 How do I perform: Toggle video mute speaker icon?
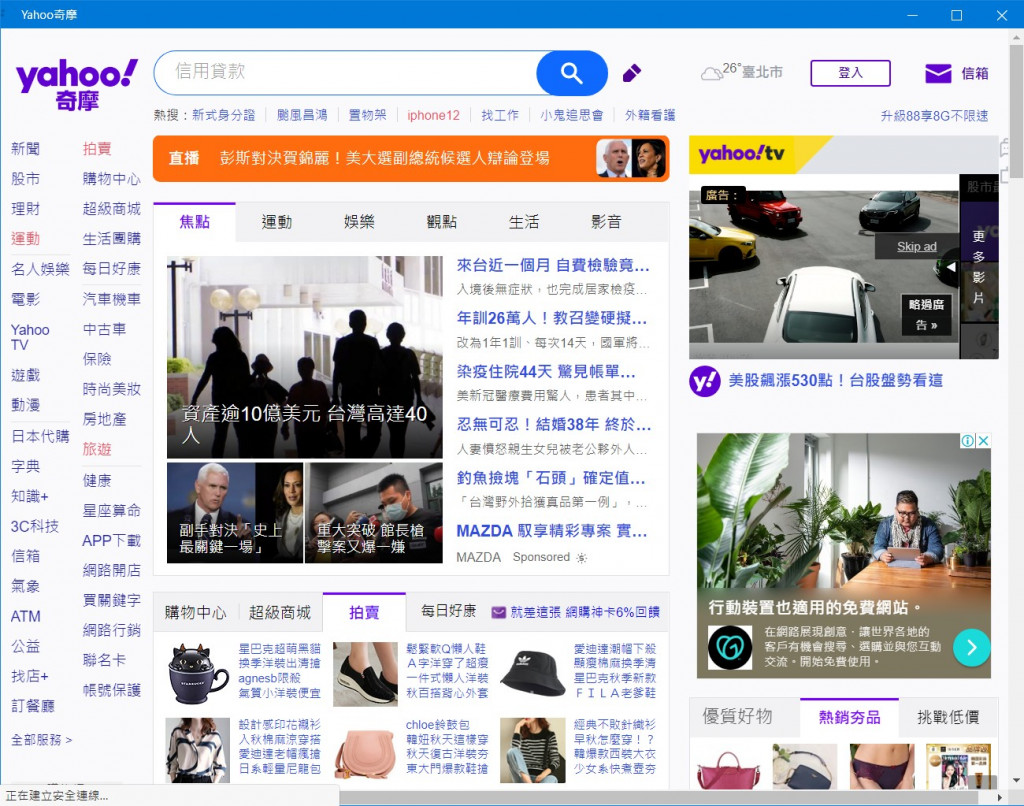pyautogui.click(x=951, y=267)
